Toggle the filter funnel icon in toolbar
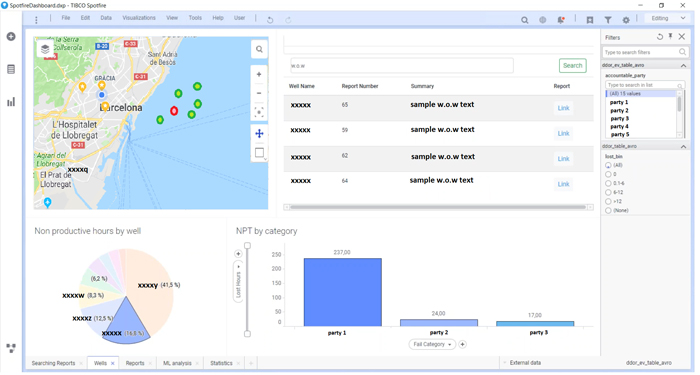Viewport: 700px width, 375px height. (608, 20)
